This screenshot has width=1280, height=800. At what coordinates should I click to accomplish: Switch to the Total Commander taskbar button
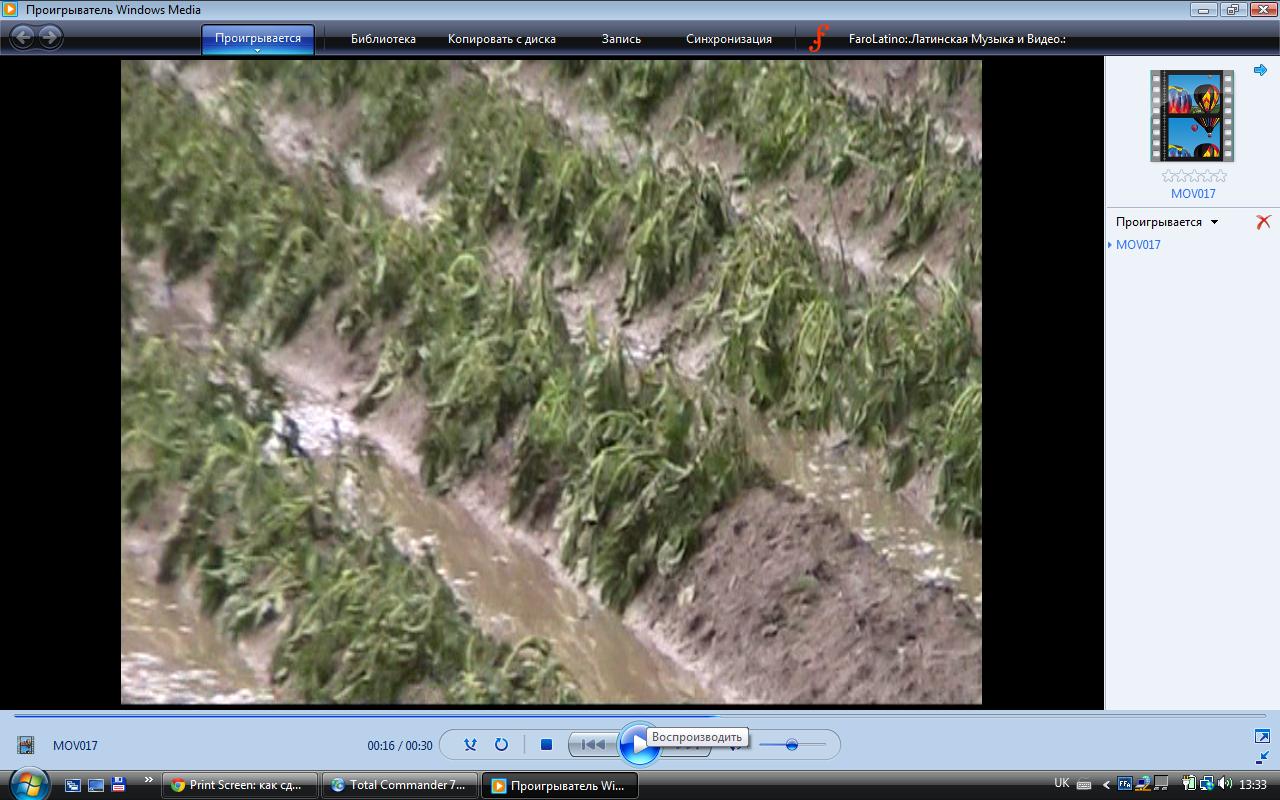pyautogui.click(x=400, y=785)
